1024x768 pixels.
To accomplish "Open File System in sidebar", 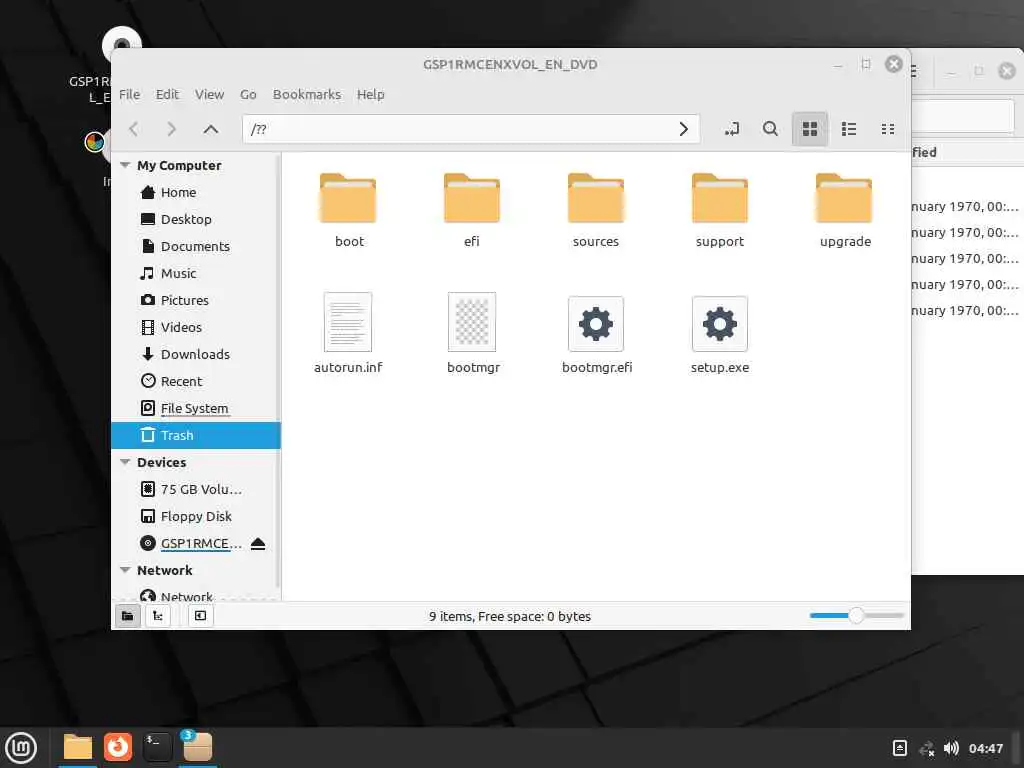I will [196, 408].
